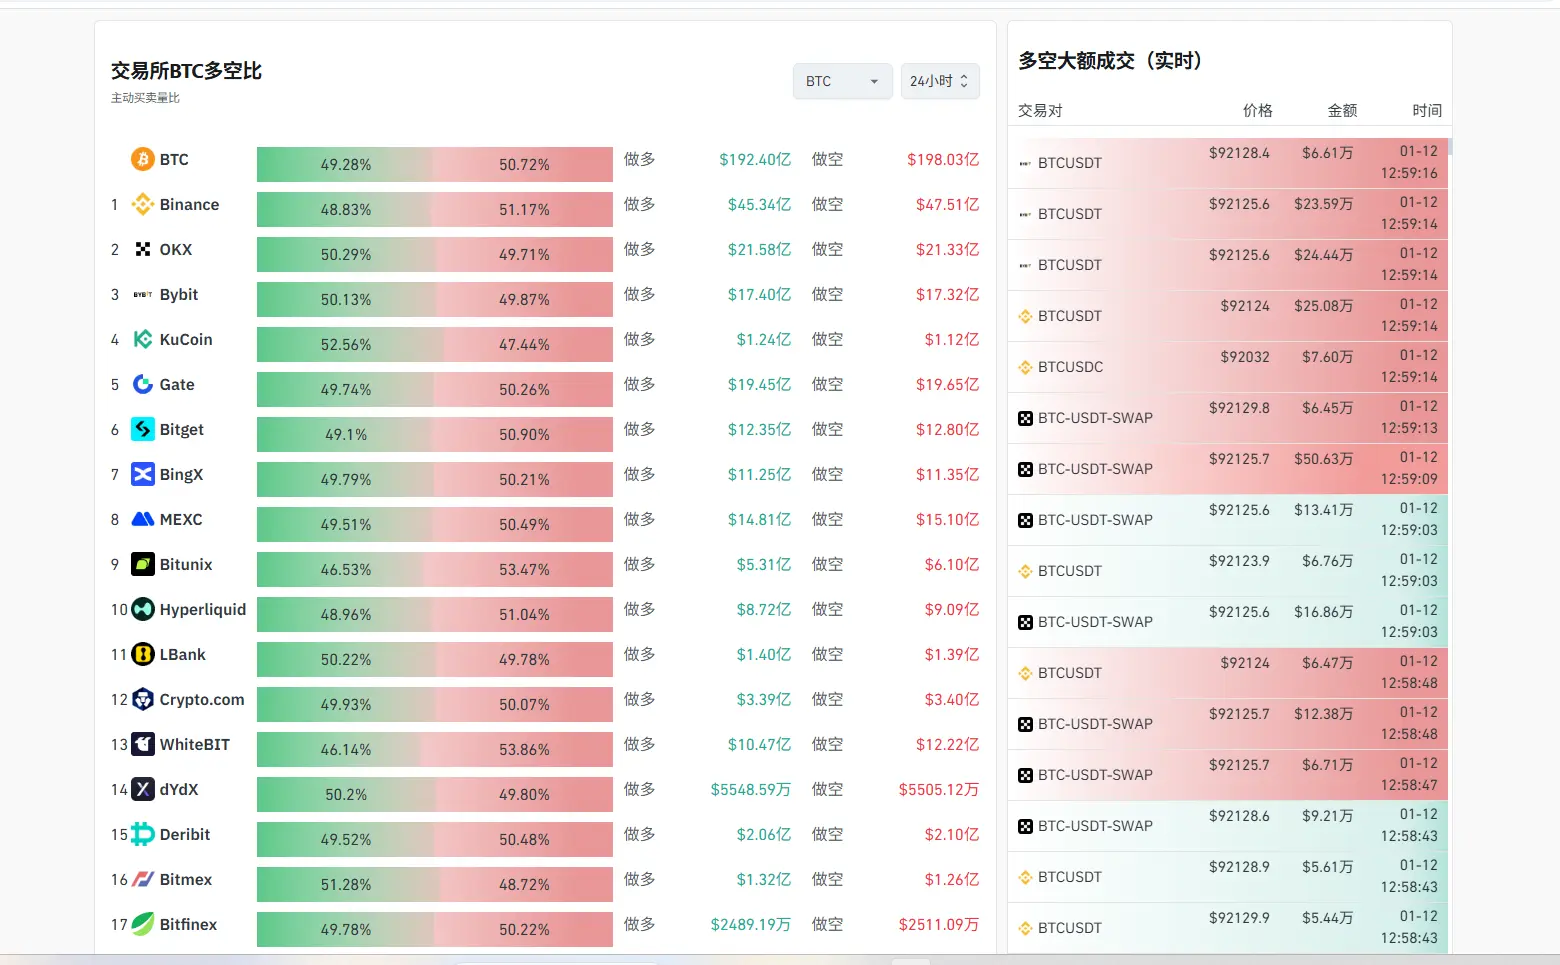Click the 价格 column header

[1258, 110]
